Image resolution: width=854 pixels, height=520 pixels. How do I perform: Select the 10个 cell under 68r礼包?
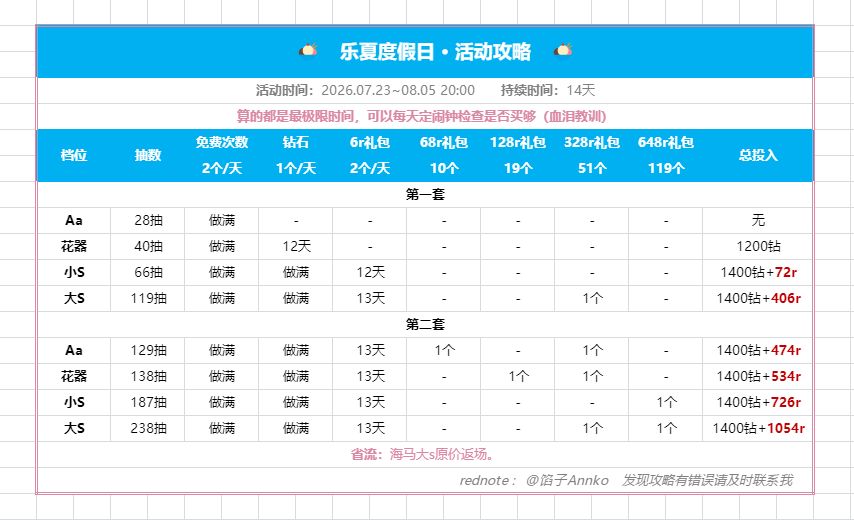tap(444, 168)
